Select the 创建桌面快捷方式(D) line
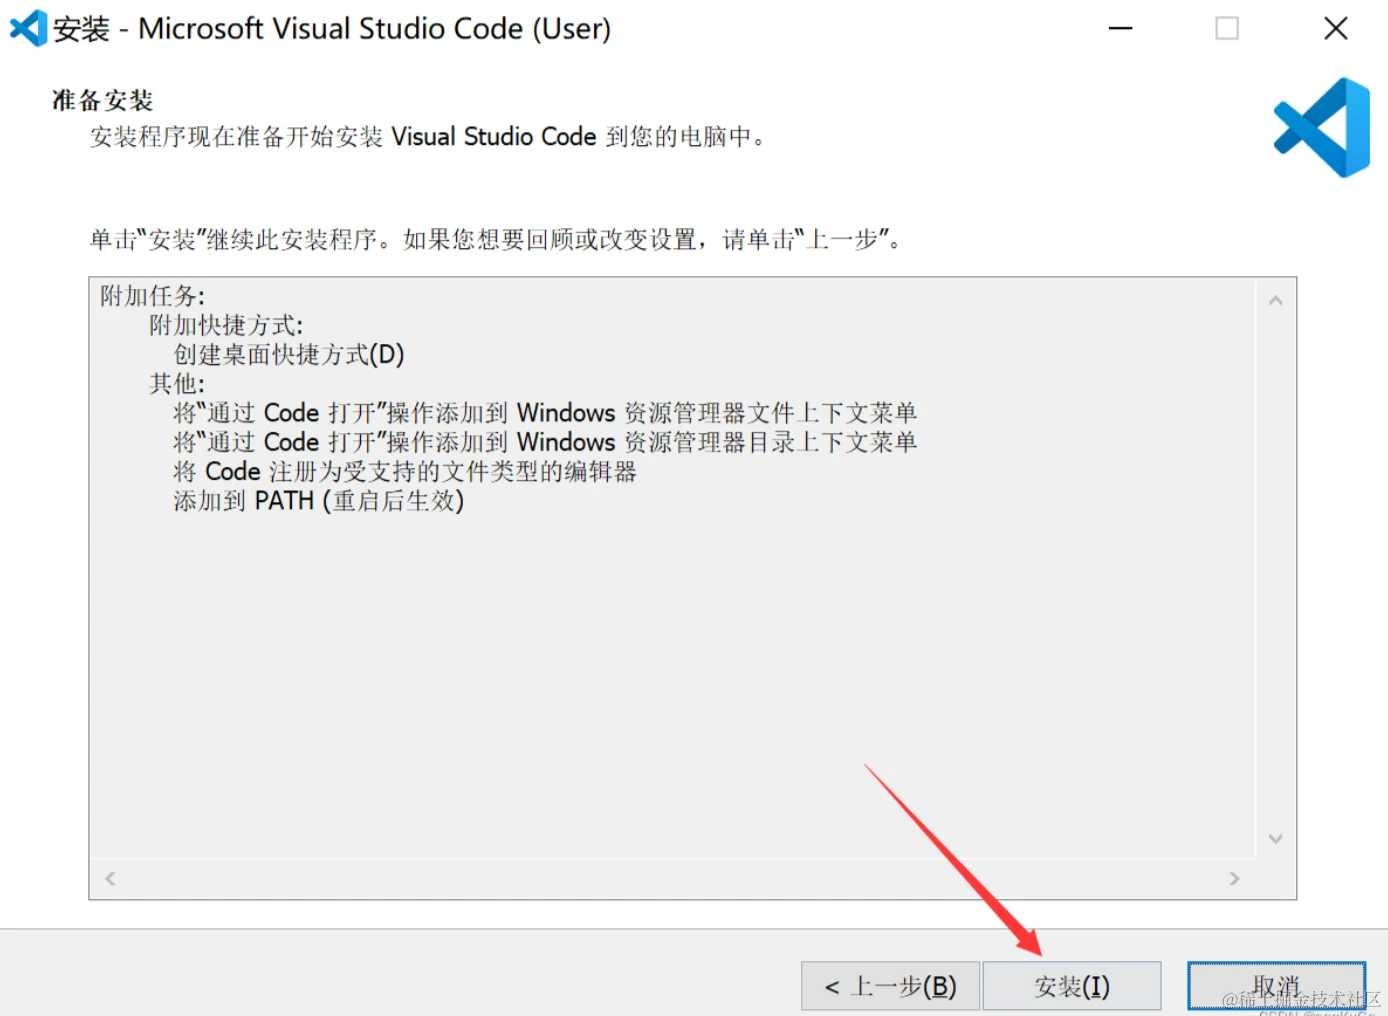Screen dimensions: 1388x1016 288,354
